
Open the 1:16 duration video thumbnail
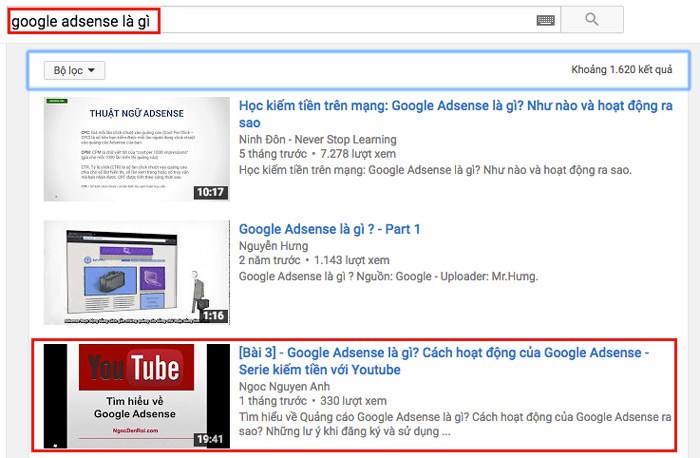[x=137, y=272]
